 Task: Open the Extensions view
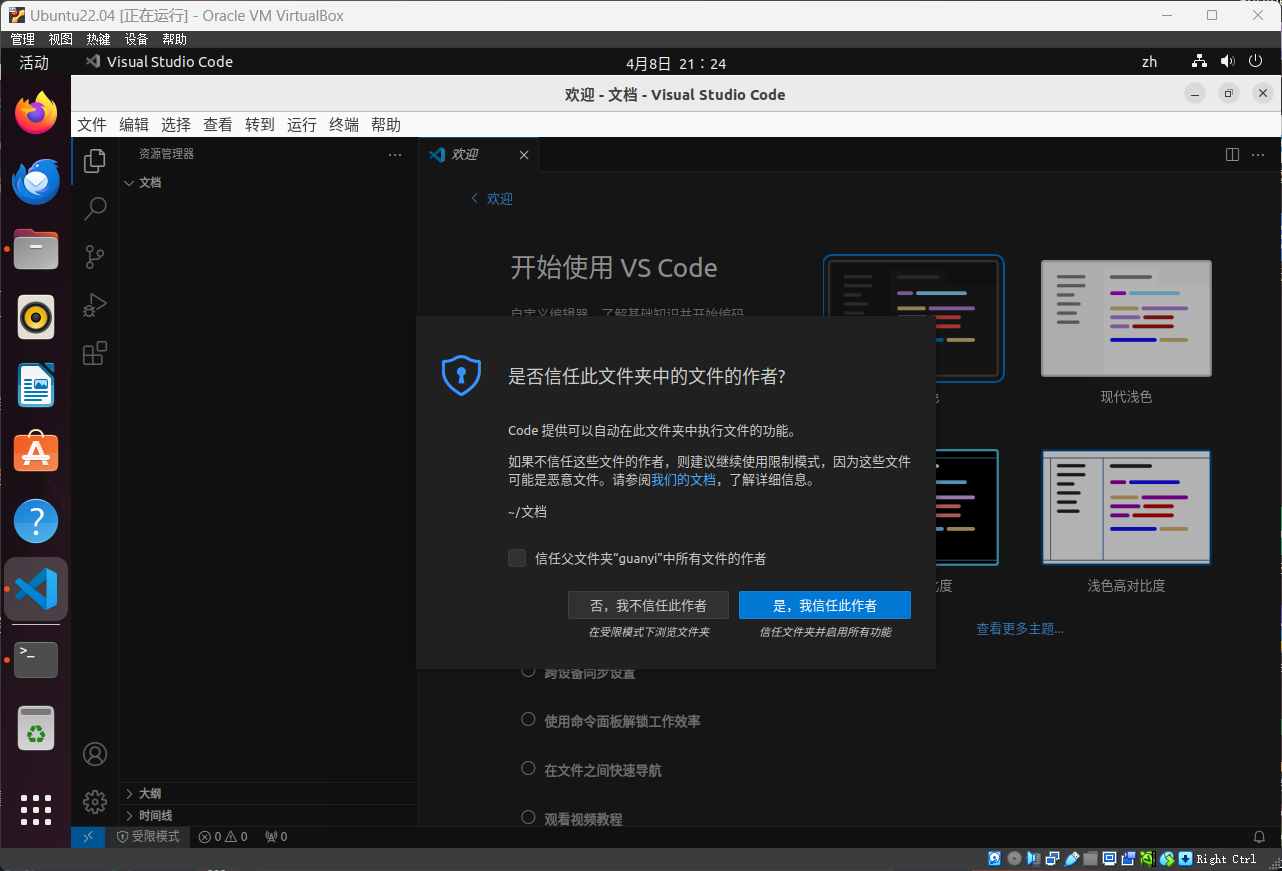[x=95, y=353]
